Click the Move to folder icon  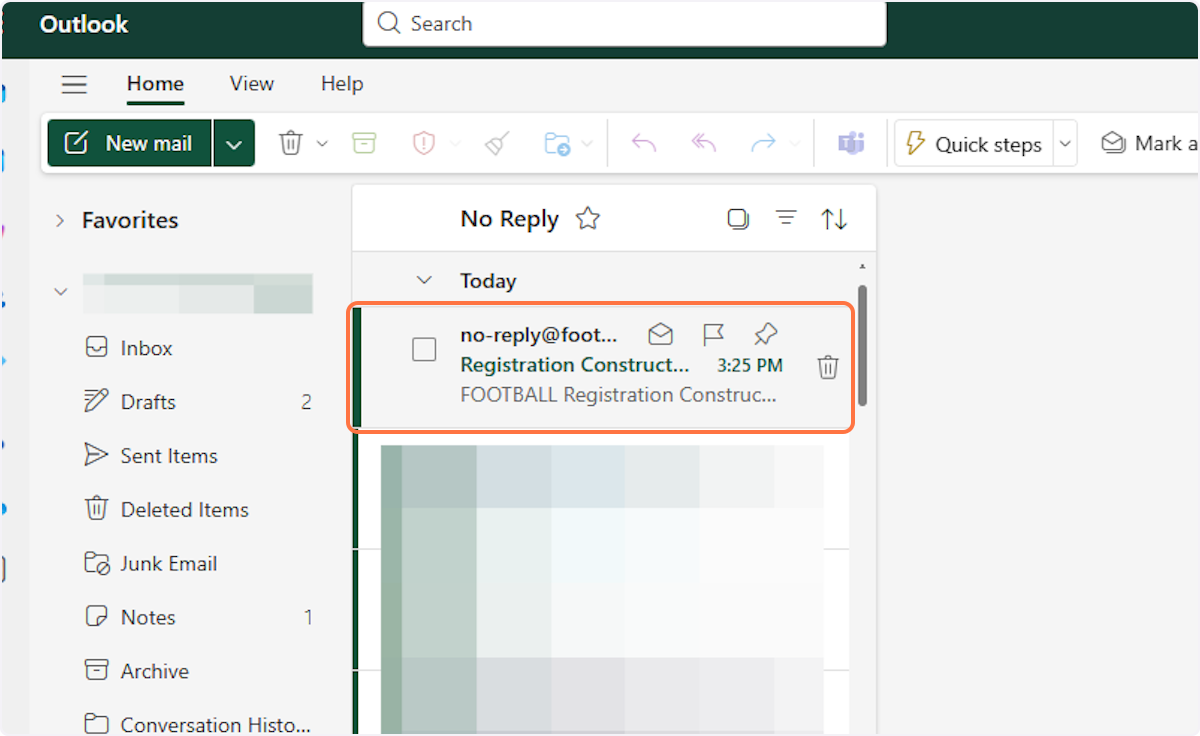557,144
